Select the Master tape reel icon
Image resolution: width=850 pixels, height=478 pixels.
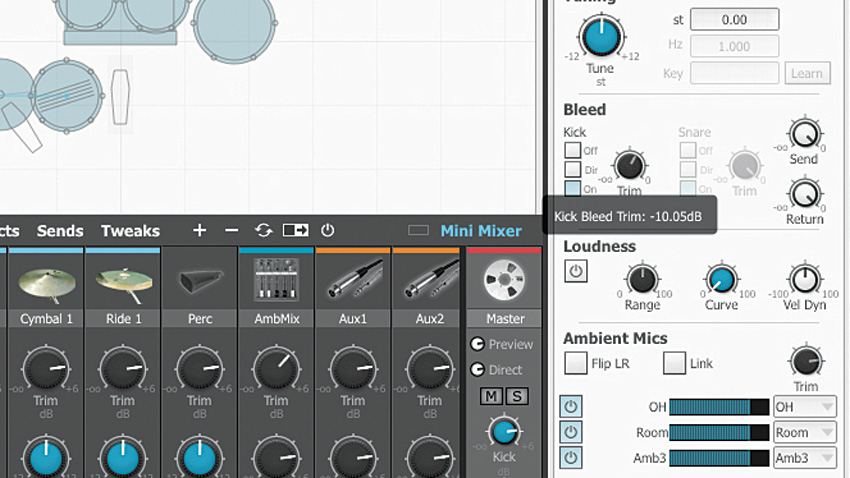(x=505, y=280)
